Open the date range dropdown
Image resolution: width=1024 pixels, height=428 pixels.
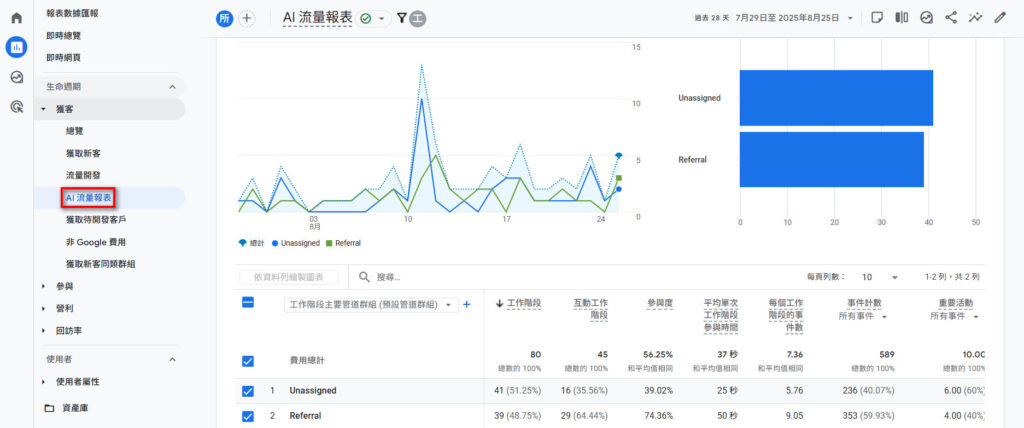(850, 18)
